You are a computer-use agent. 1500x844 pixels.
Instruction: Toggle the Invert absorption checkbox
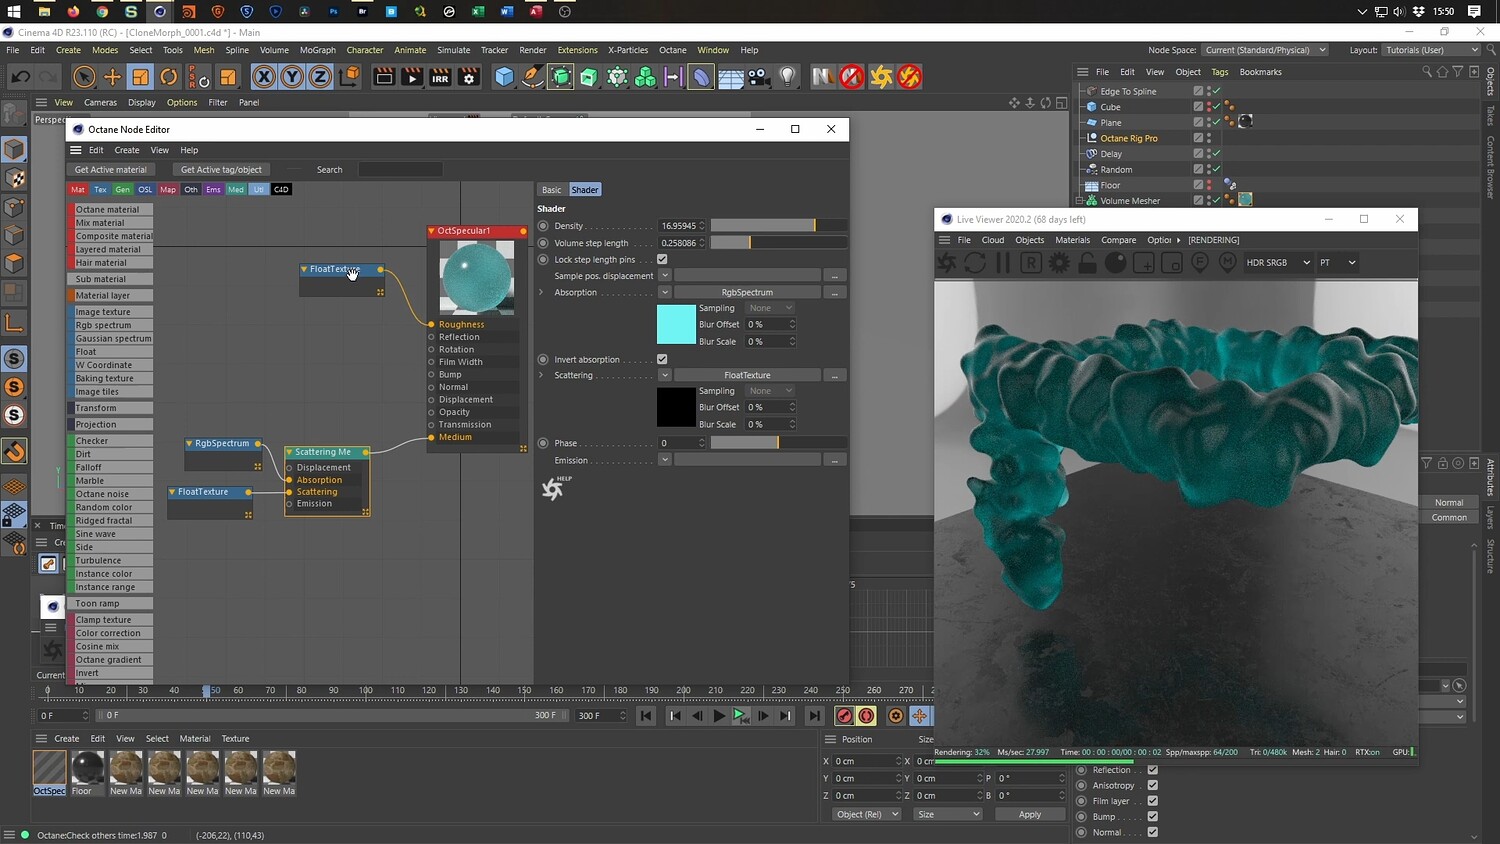coord(662,360)
